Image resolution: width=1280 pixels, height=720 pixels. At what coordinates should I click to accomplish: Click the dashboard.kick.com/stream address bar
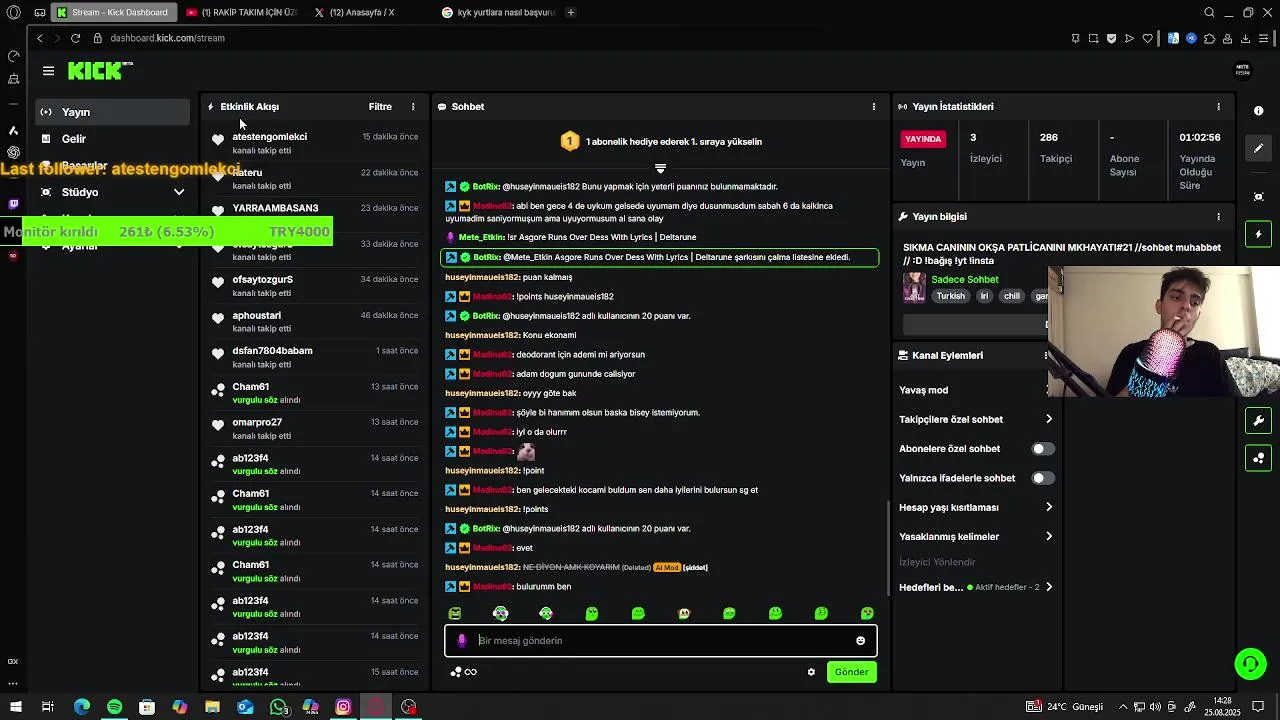(167, 38)
